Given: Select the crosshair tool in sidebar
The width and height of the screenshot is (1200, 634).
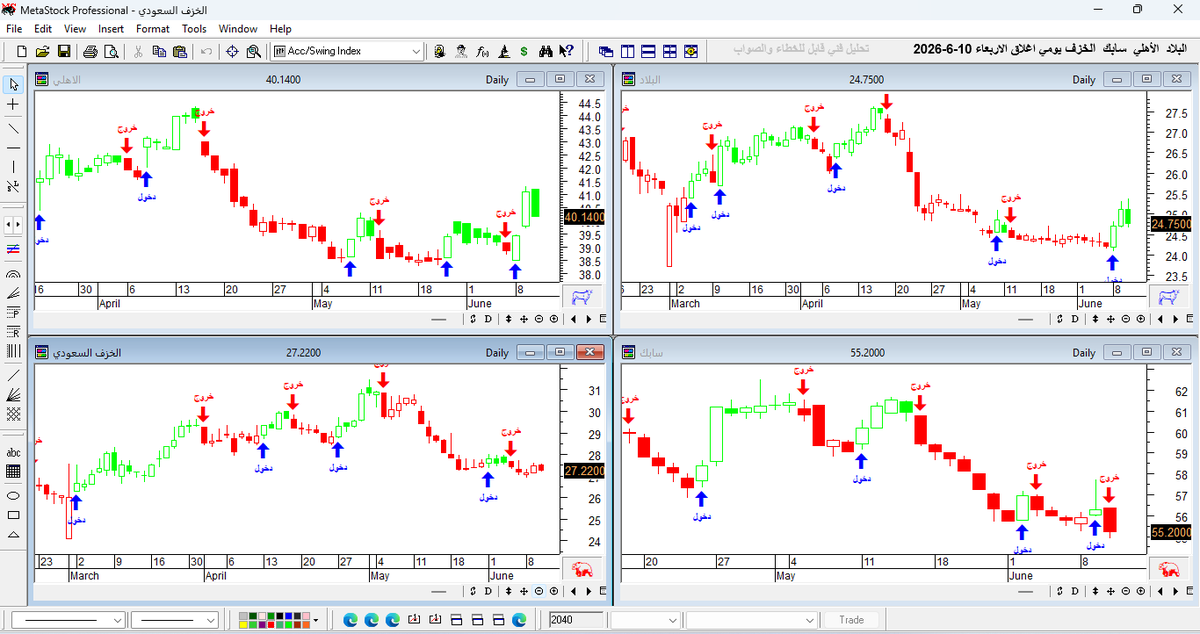Looking at the screenshot, I should click(13, 104).
